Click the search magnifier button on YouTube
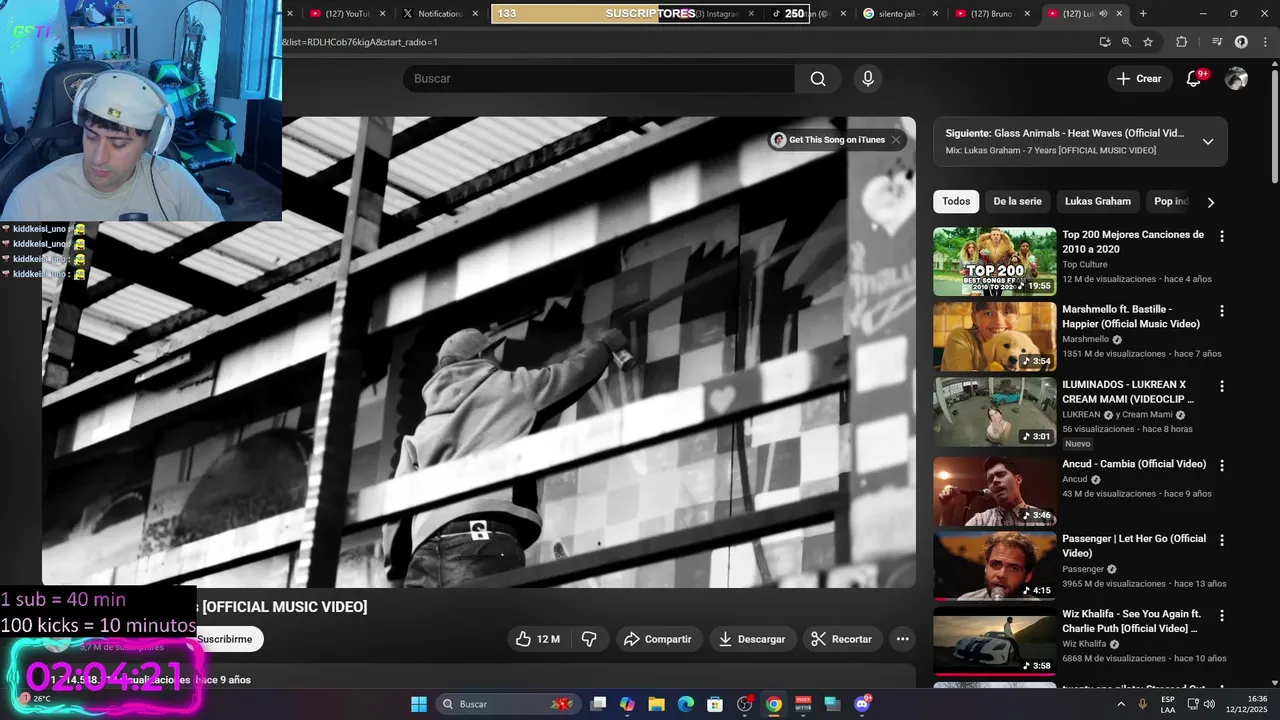Viewport: 1280px width, 720px height. pyautogui.click(x=818, y=79)
